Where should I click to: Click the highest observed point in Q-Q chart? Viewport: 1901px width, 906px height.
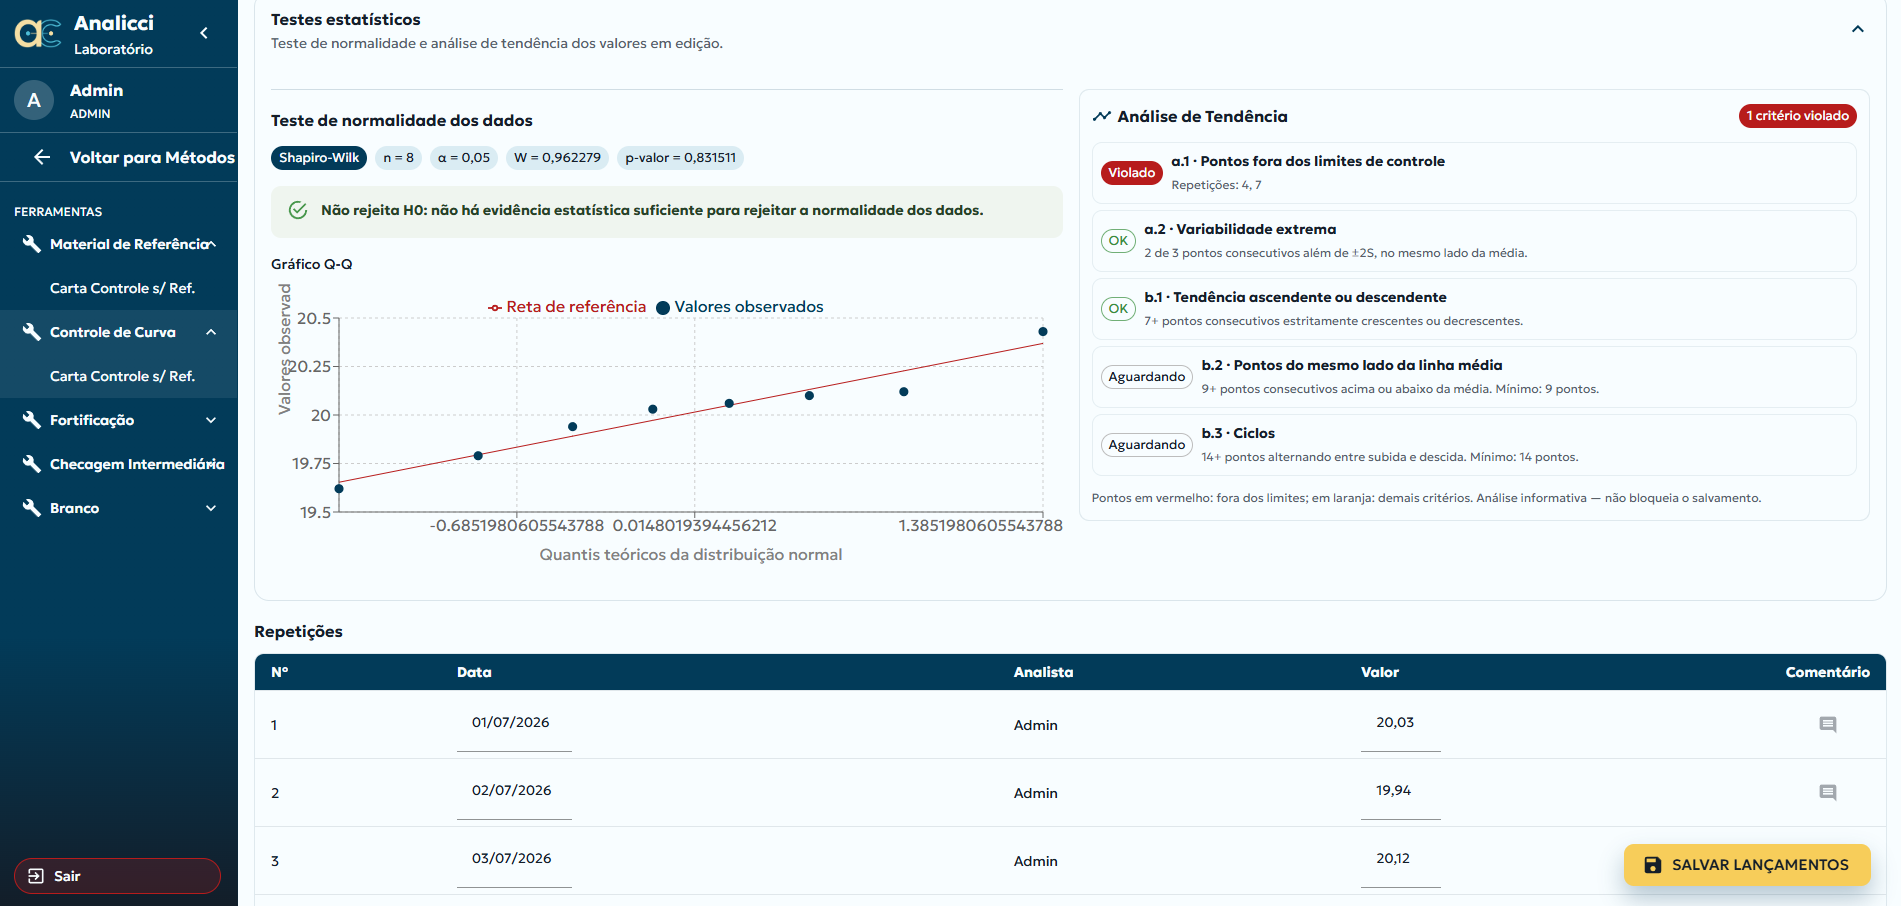tap(1043, 332)
